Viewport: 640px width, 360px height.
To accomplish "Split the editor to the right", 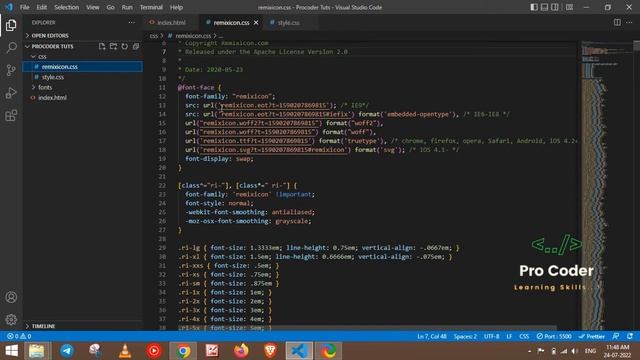I will [x=617, y=22].
